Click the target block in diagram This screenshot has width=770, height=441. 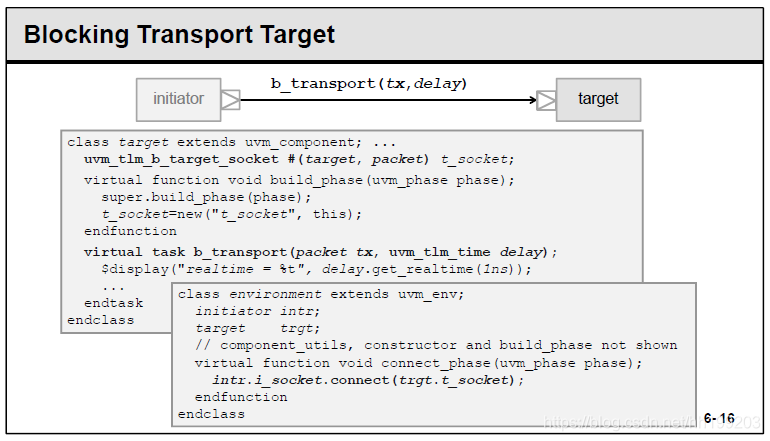[x=598, y=99]
